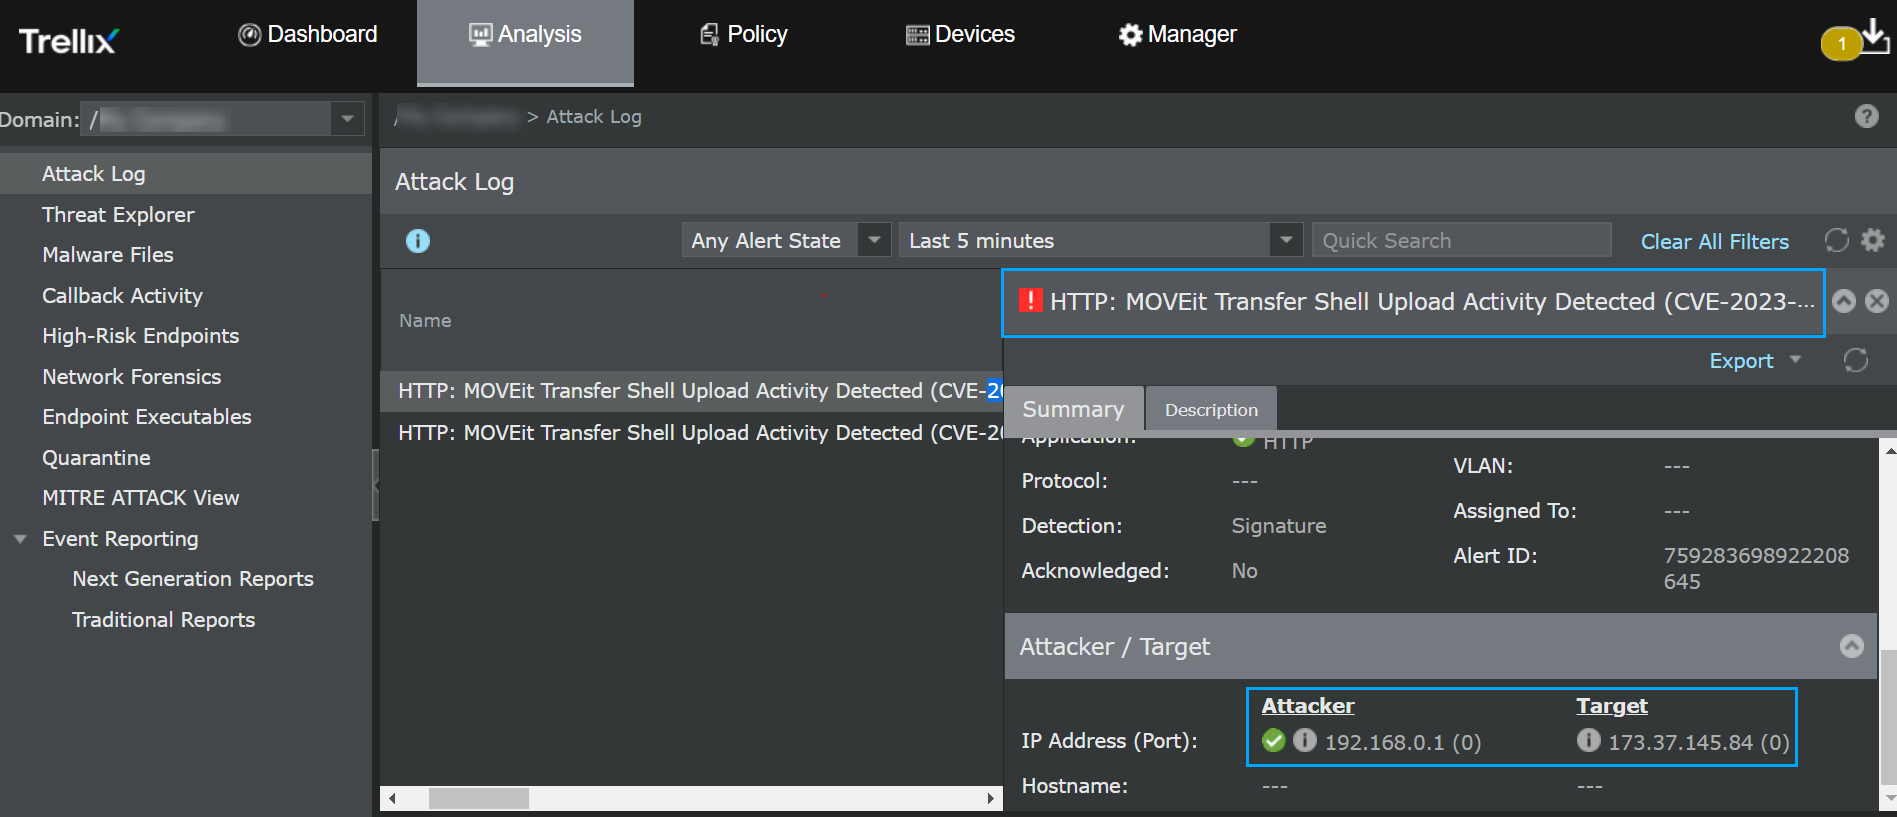This screenshot has height=817, width=1897.
Task: Open the Export dropdown menu
Action: click(x=1755, y=361)
